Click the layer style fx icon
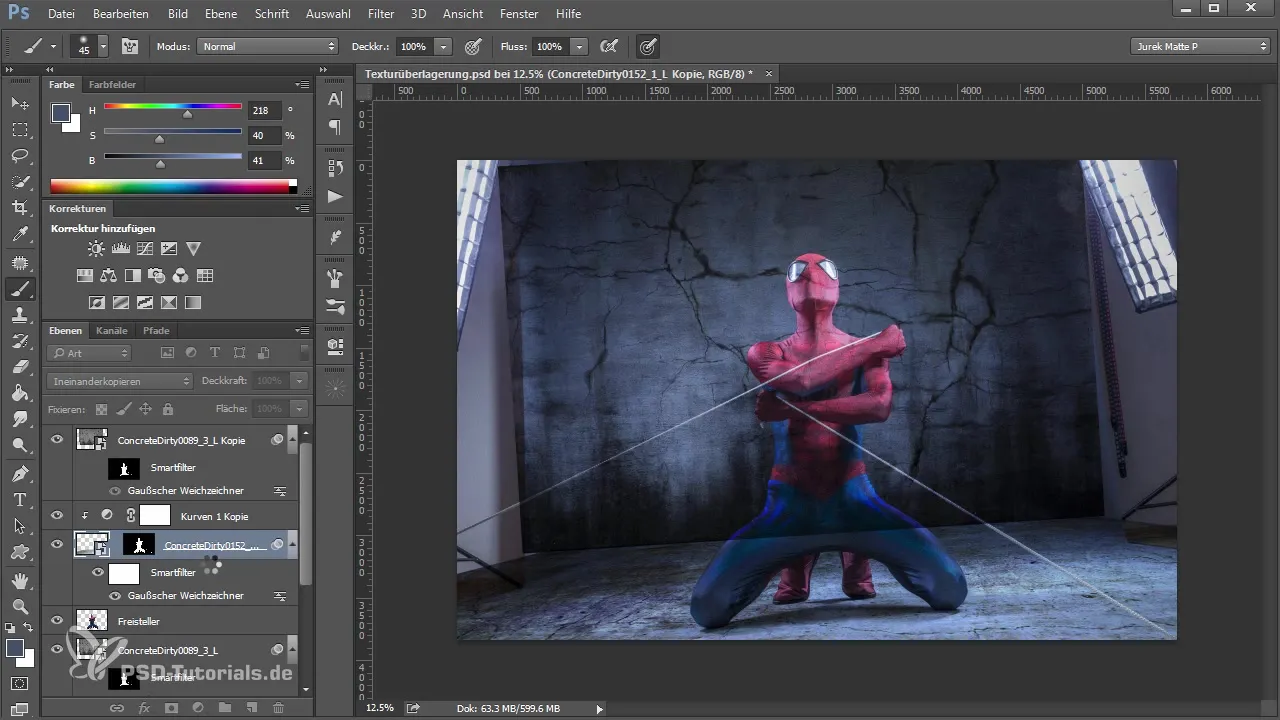This screenshot has width=1280, height=720. pos(144,708)
